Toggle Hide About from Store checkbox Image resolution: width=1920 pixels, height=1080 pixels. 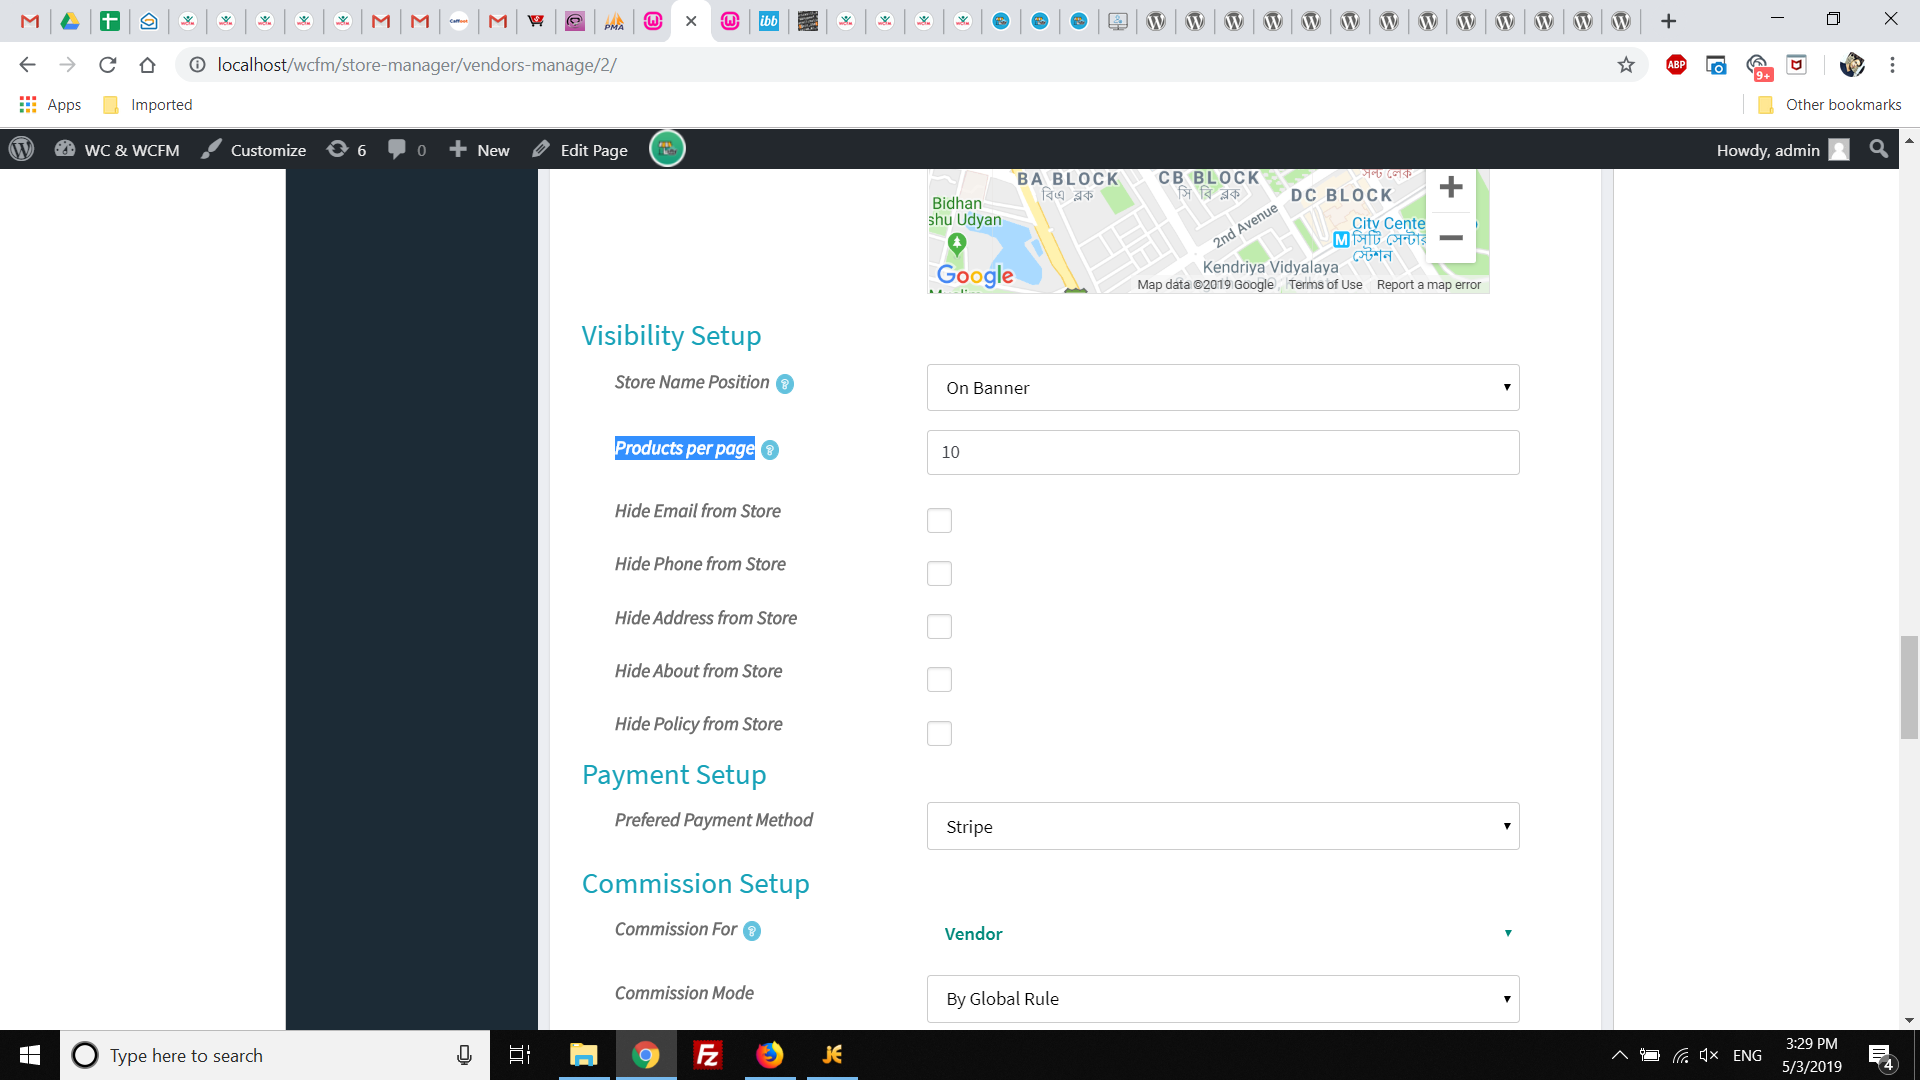(939, 680)
